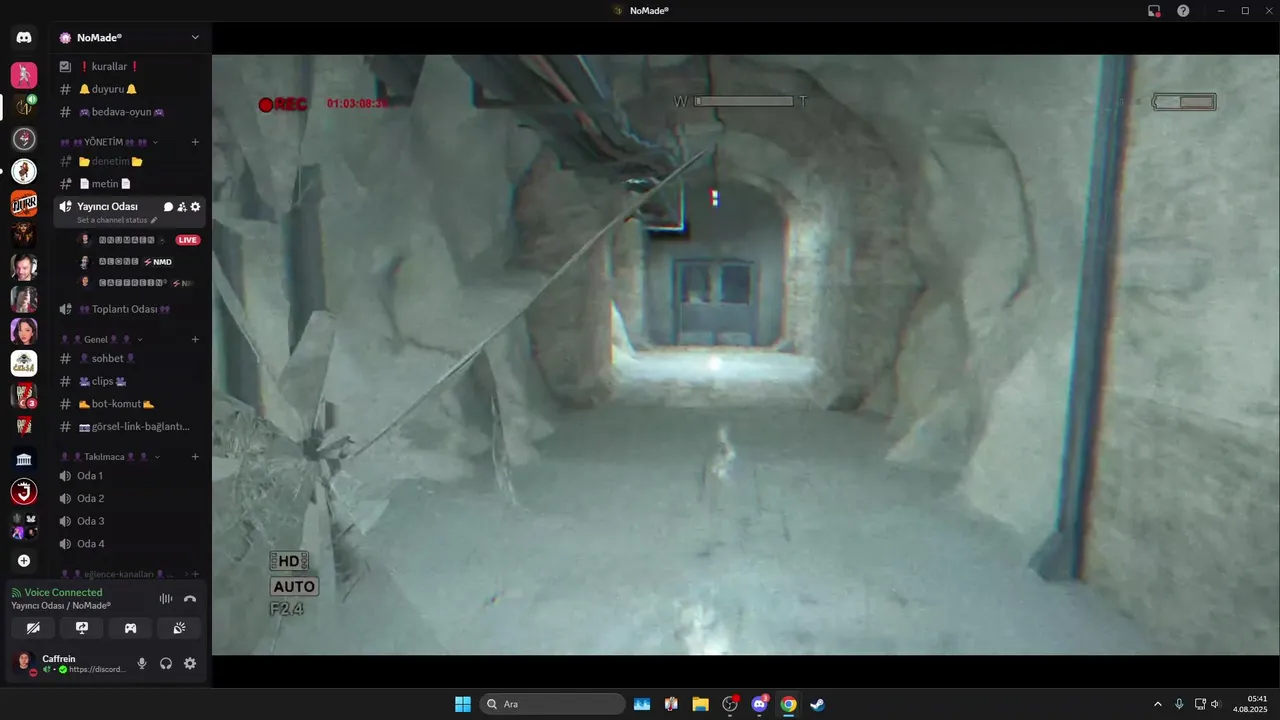This screenshot has width=1280, height=720.
Task: Open the white-columns bank building server icon
Action: (24, 459)
